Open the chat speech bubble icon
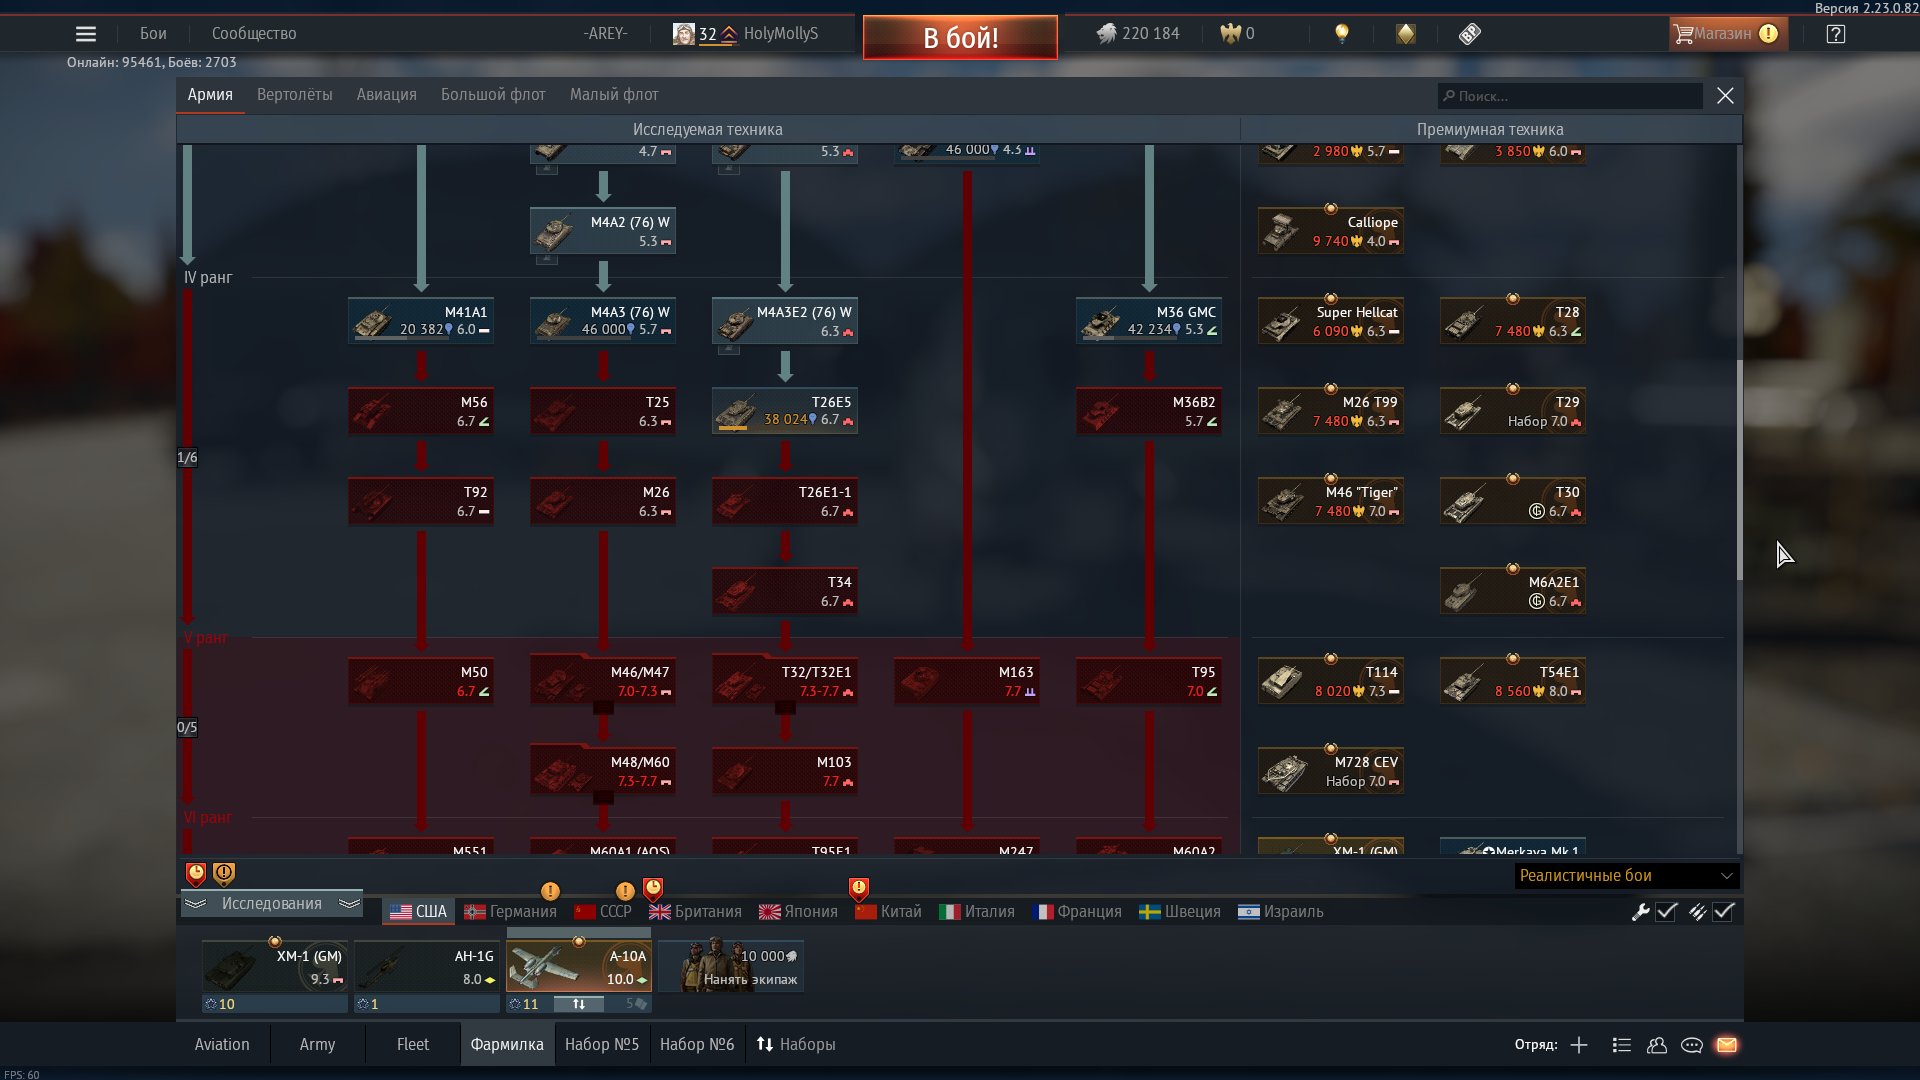This screenshot has height=1080, width=1920. (x=1692, y=1045)
